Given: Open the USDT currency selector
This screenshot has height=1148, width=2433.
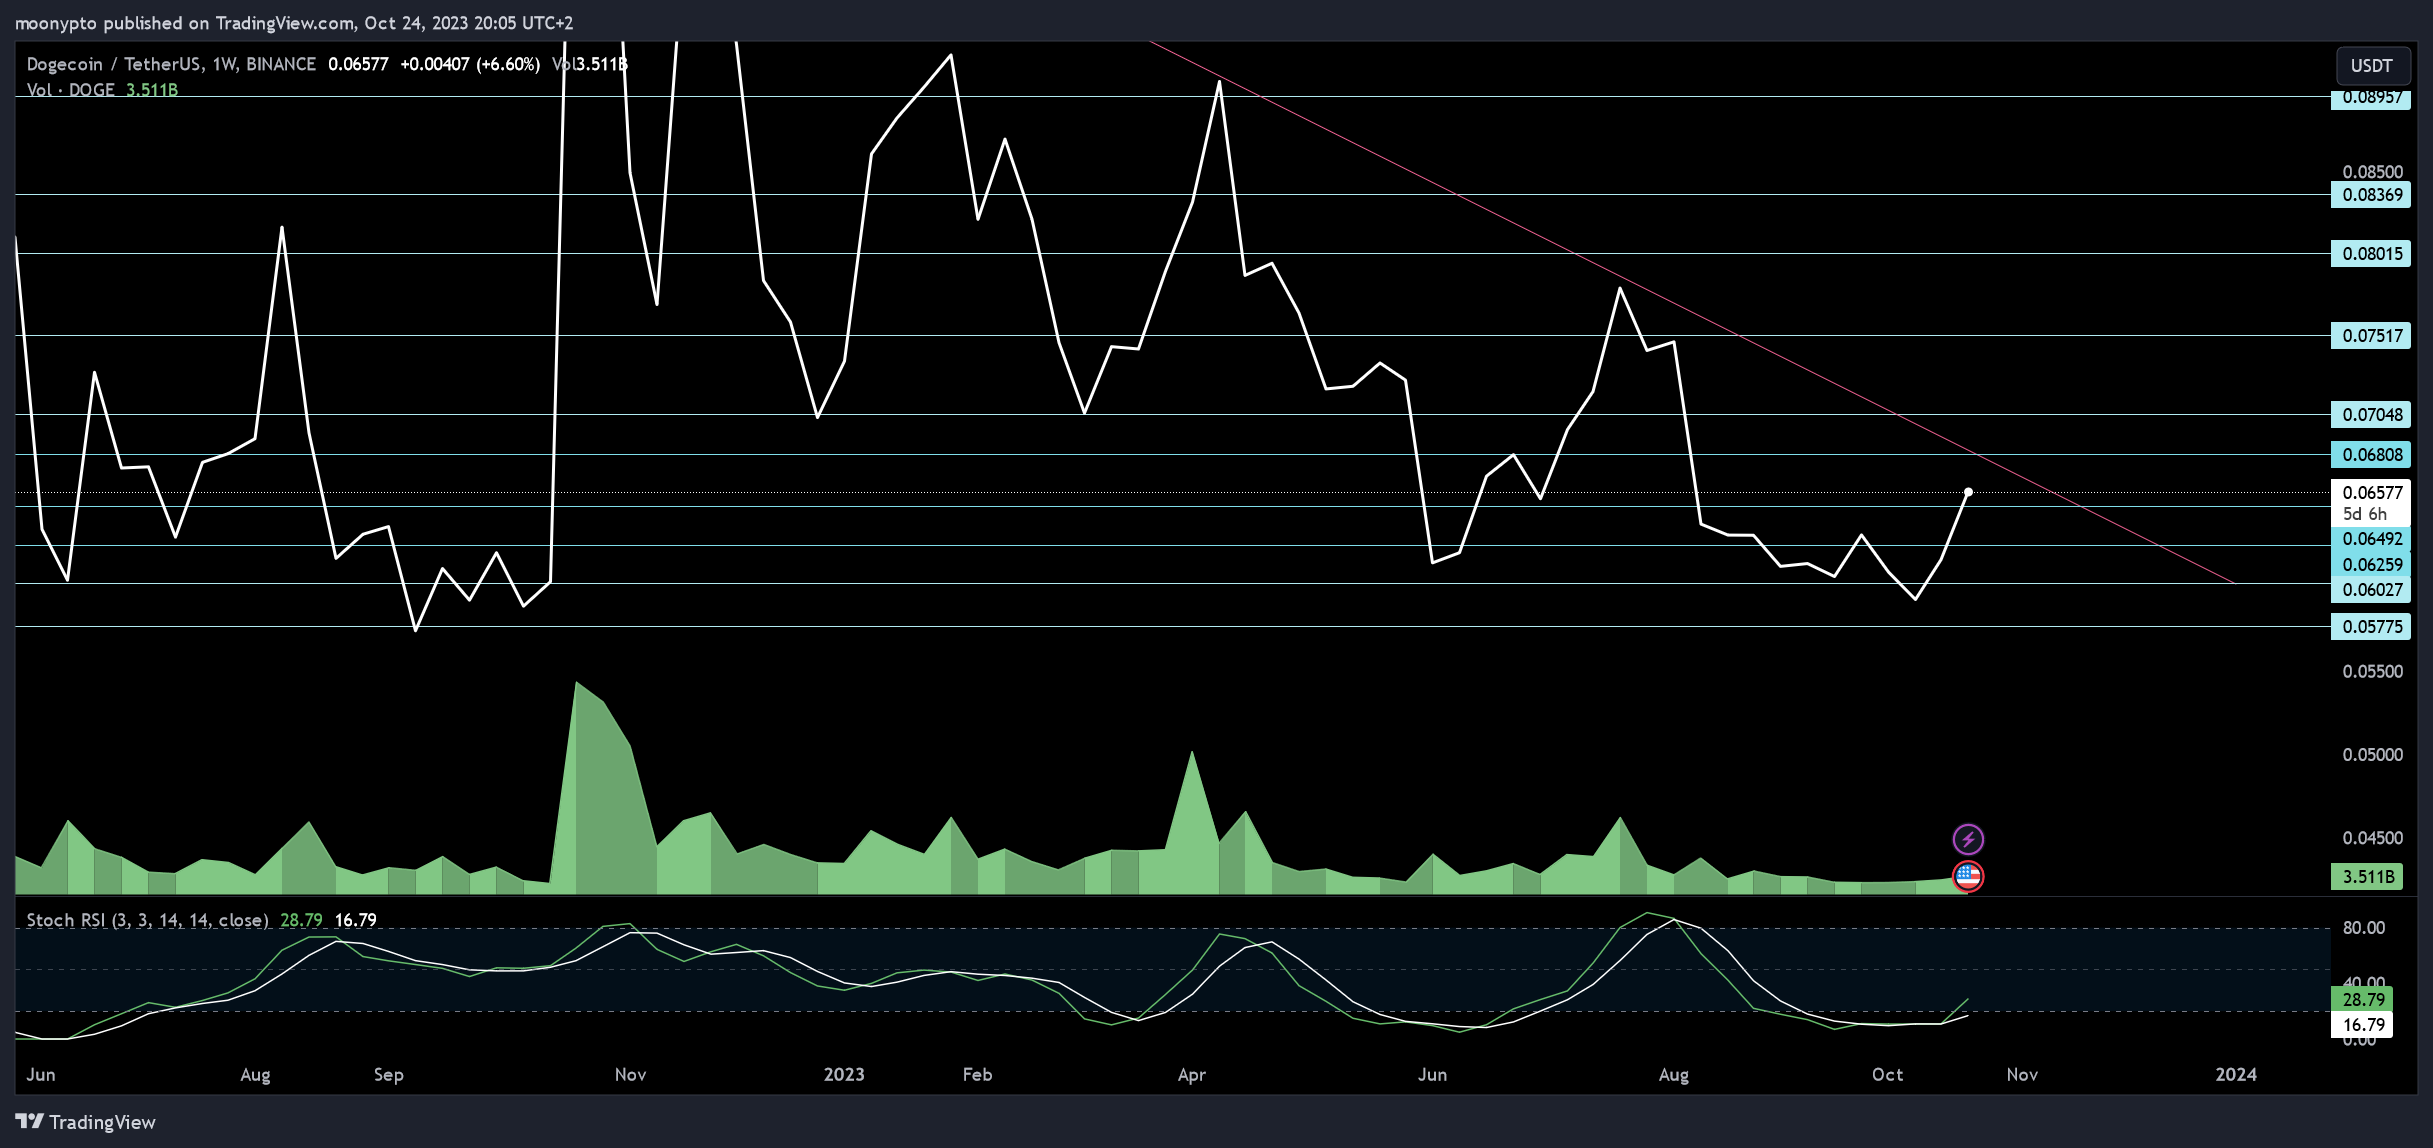Looking at the screenshot, I should point(2371,66).
